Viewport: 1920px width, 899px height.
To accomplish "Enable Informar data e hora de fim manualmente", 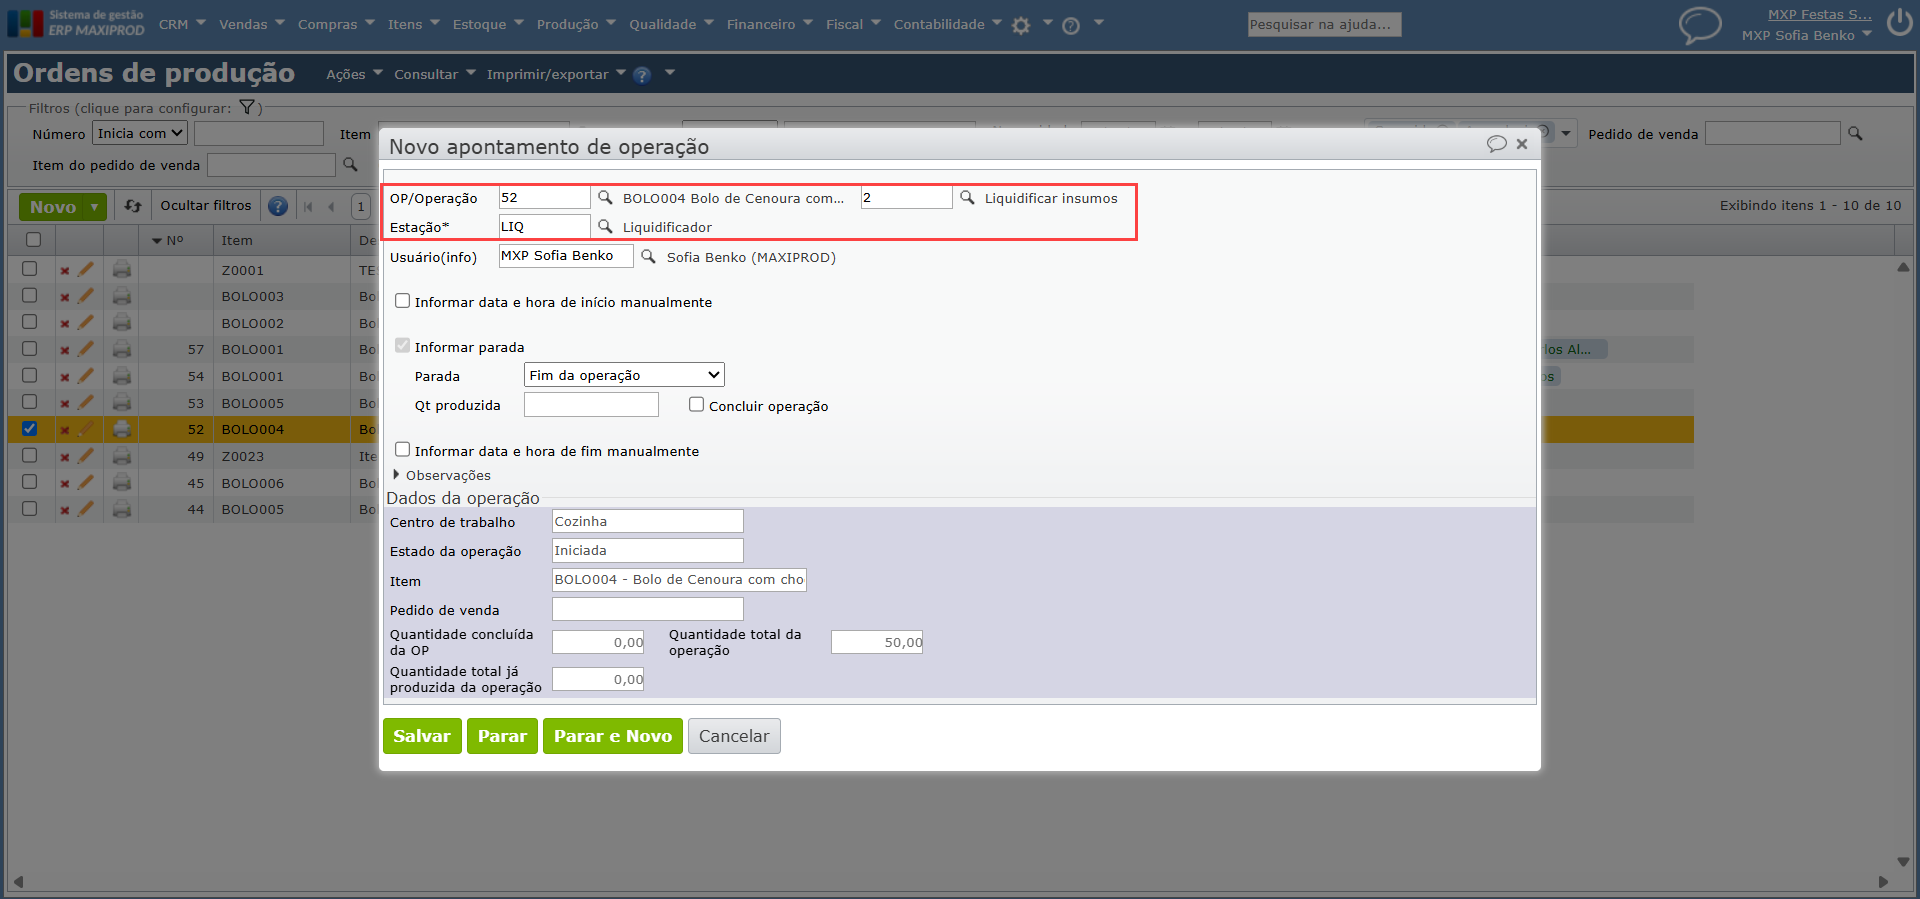I will (402, 449).
